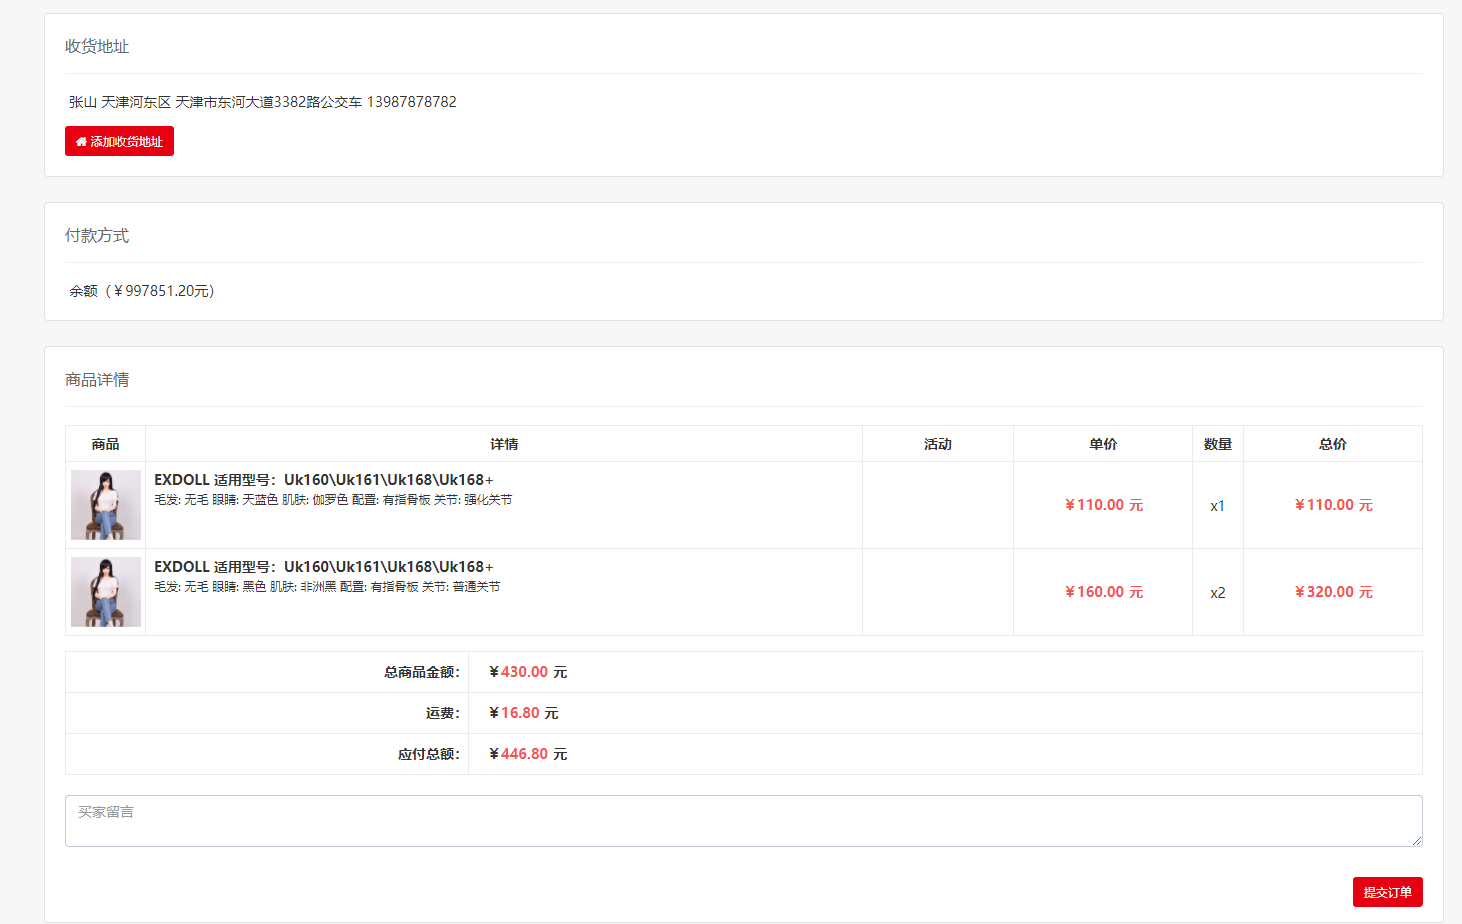Click the ¥160.00 unit price
Viewport: 1462px width, 924px height.
click(1103, 592)
